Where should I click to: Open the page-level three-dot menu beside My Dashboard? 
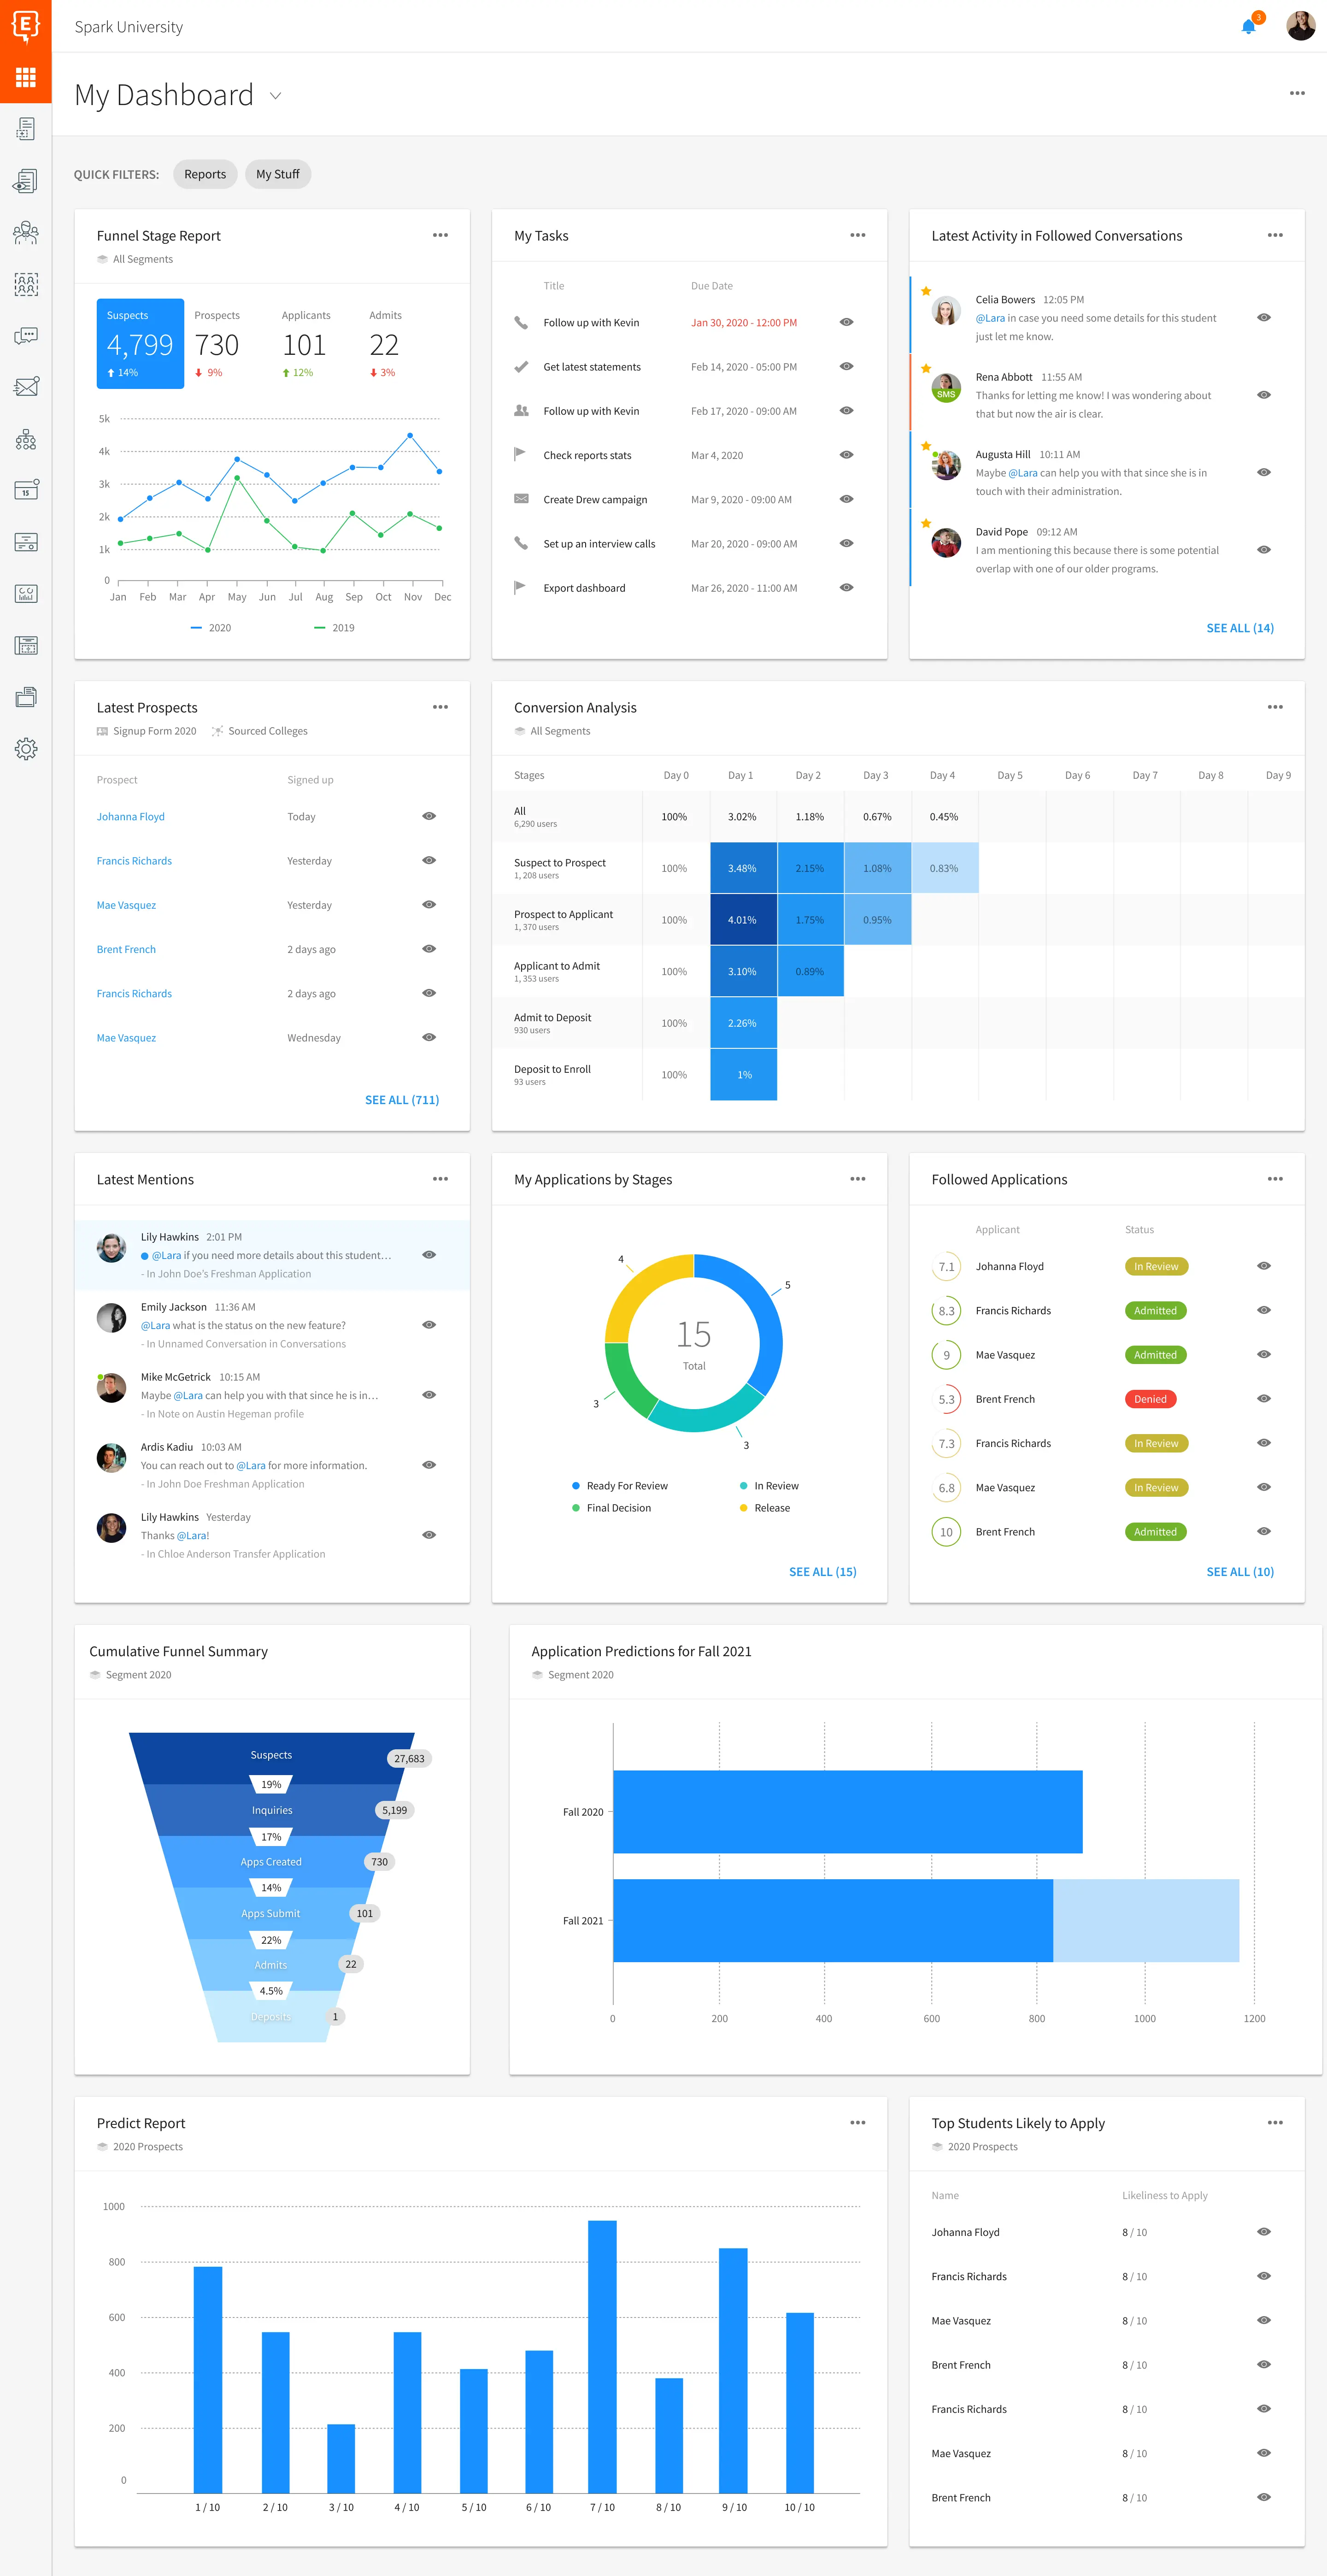[1297, 93]
